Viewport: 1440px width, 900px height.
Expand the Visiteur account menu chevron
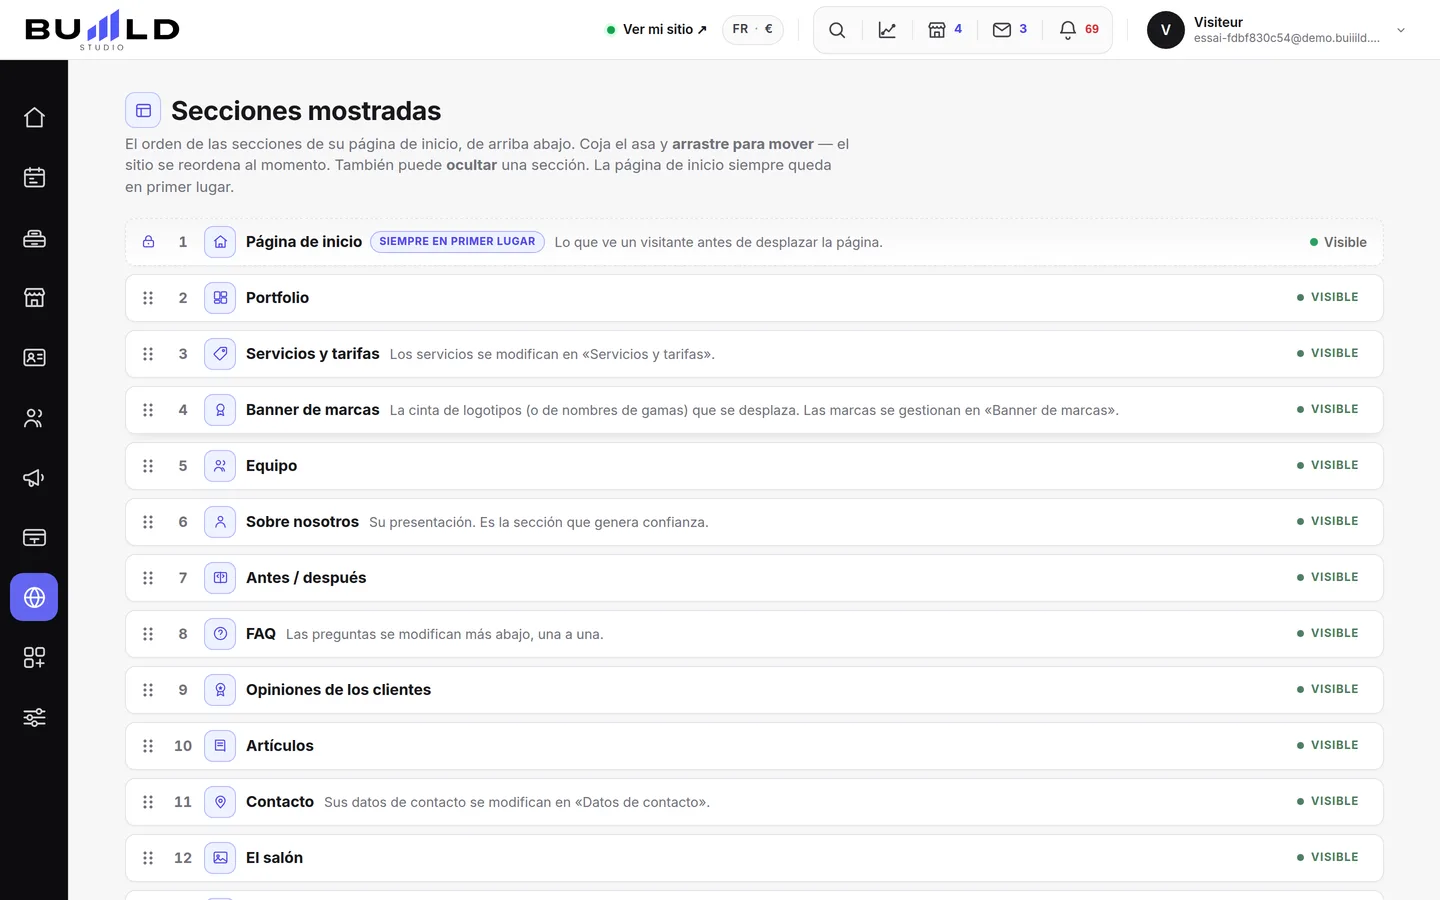click(x=1401, y=30)
